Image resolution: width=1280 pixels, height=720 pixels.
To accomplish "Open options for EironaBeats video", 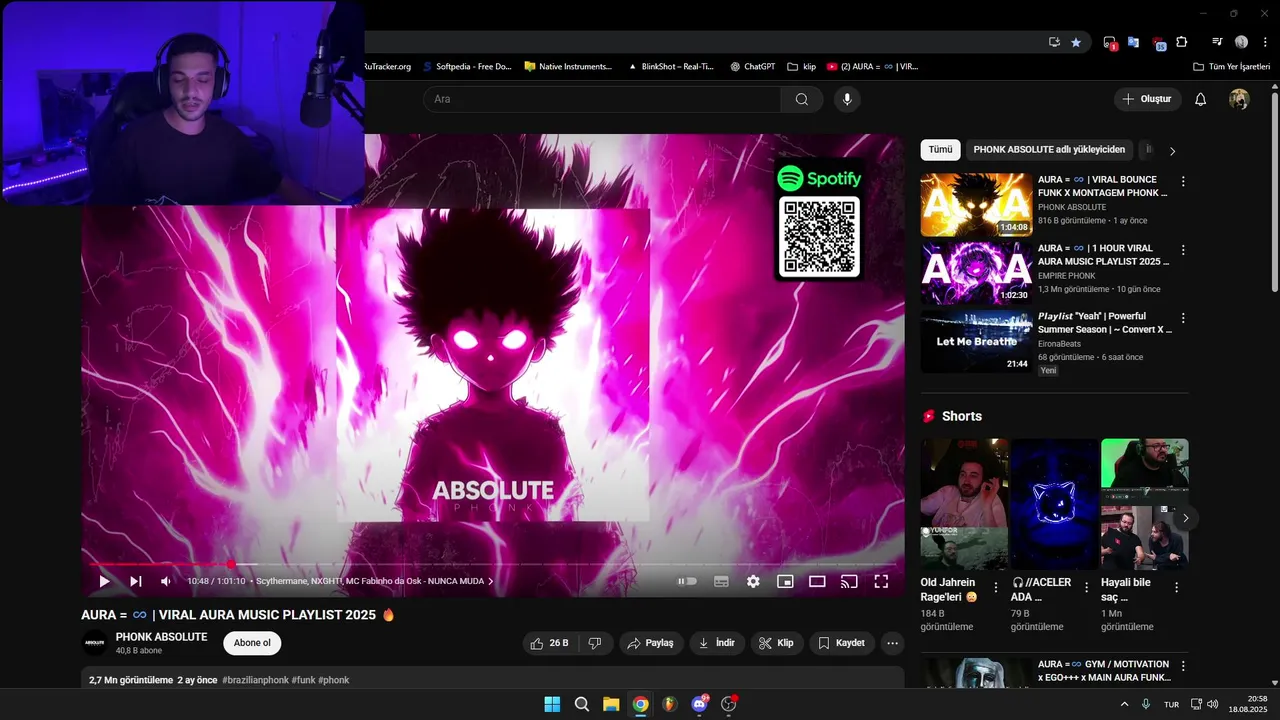I will pyautogui.click(x=1183, y=318).
